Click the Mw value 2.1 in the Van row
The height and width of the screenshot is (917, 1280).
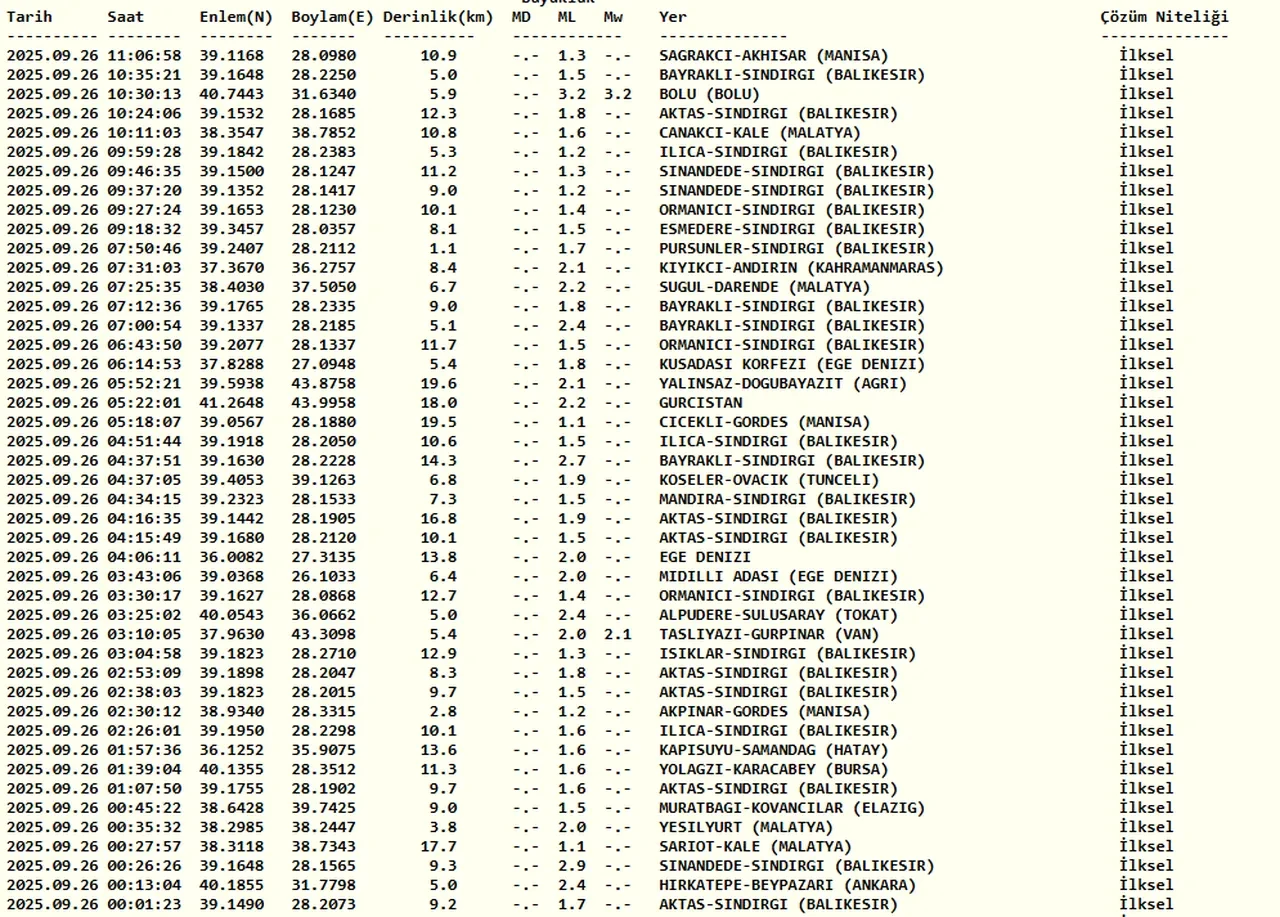click(x=618, y=635)
